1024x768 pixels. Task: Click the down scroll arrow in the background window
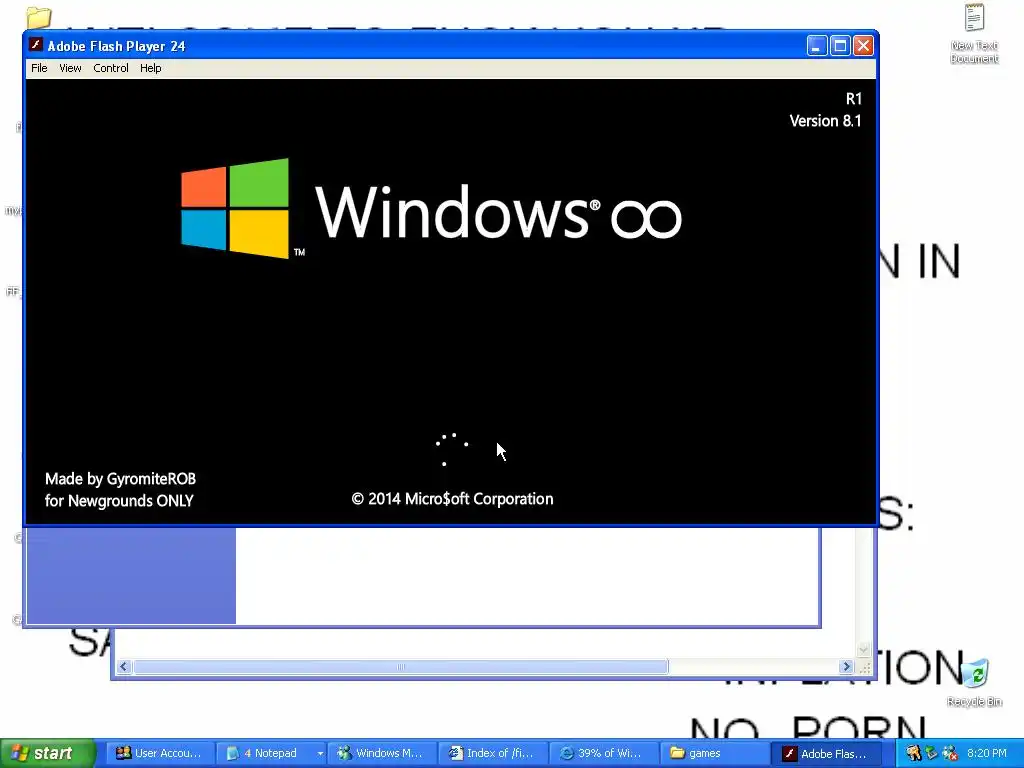[863, 650]
